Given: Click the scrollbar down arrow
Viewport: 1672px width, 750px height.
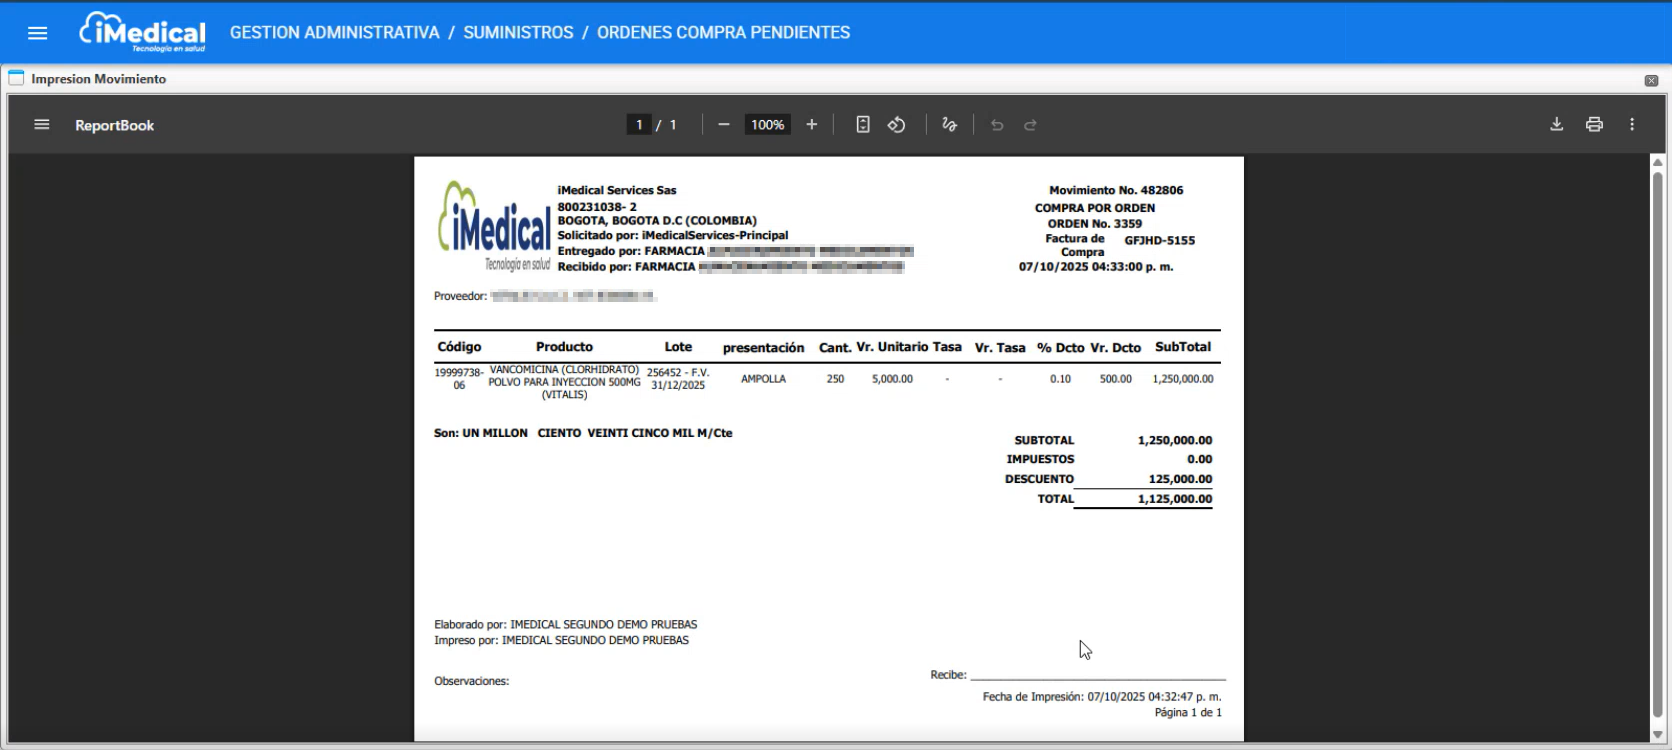Looking at the screenshot, I should tap(1657, 735).
